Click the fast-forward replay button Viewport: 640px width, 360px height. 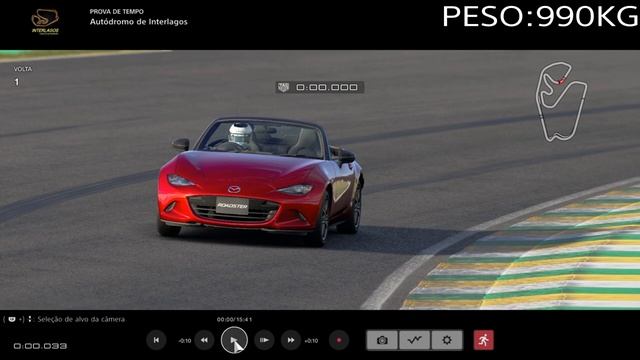(x=291, y=340)
